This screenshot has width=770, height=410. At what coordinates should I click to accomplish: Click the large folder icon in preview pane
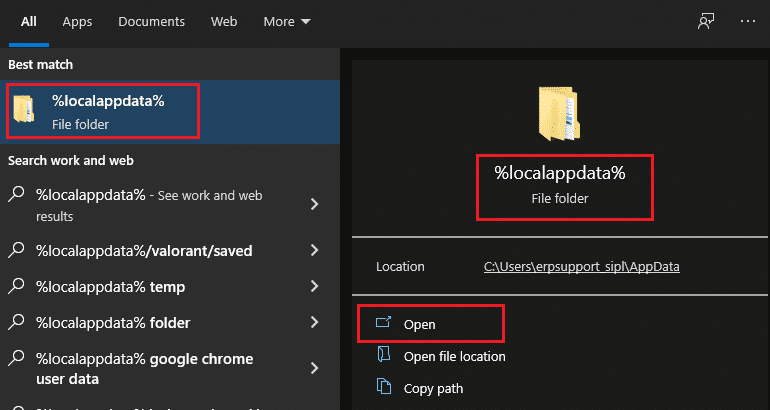[559, 113]
